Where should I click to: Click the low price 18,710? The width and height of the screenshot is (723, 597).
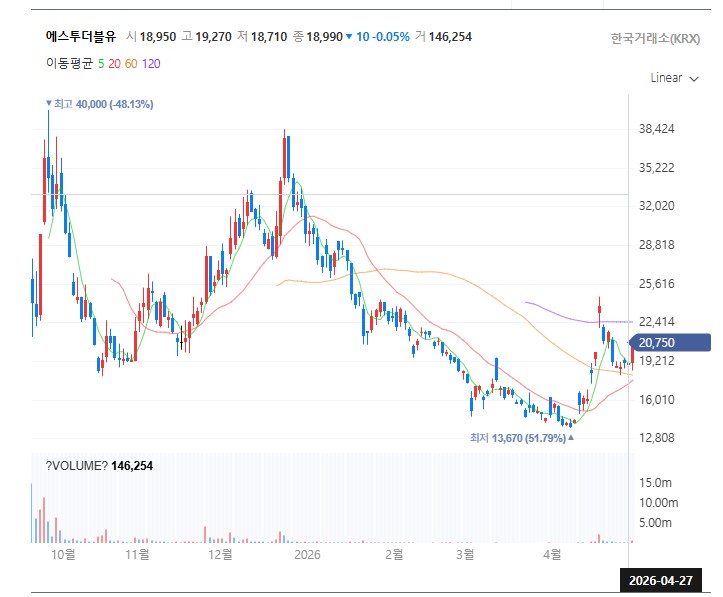269,37
